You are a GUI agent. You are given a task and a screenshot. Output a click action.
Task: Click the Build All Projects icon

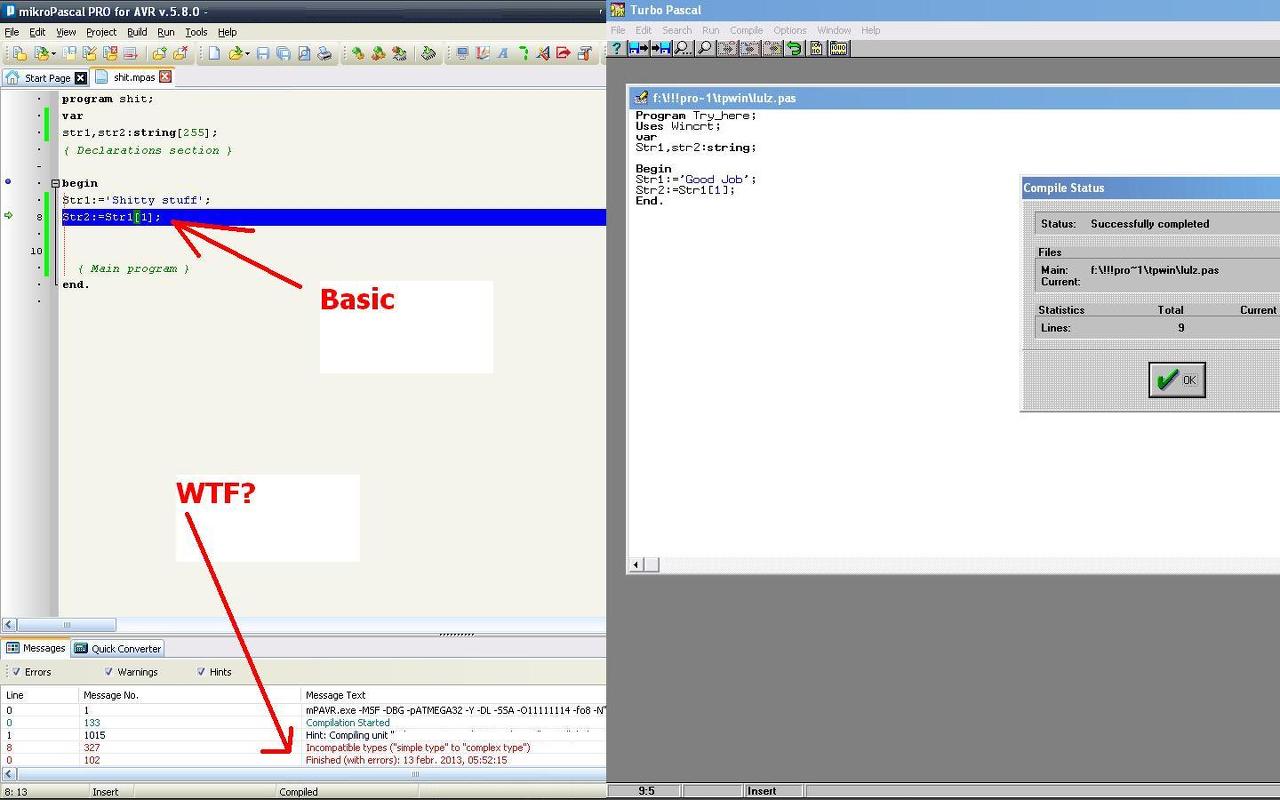378,54
